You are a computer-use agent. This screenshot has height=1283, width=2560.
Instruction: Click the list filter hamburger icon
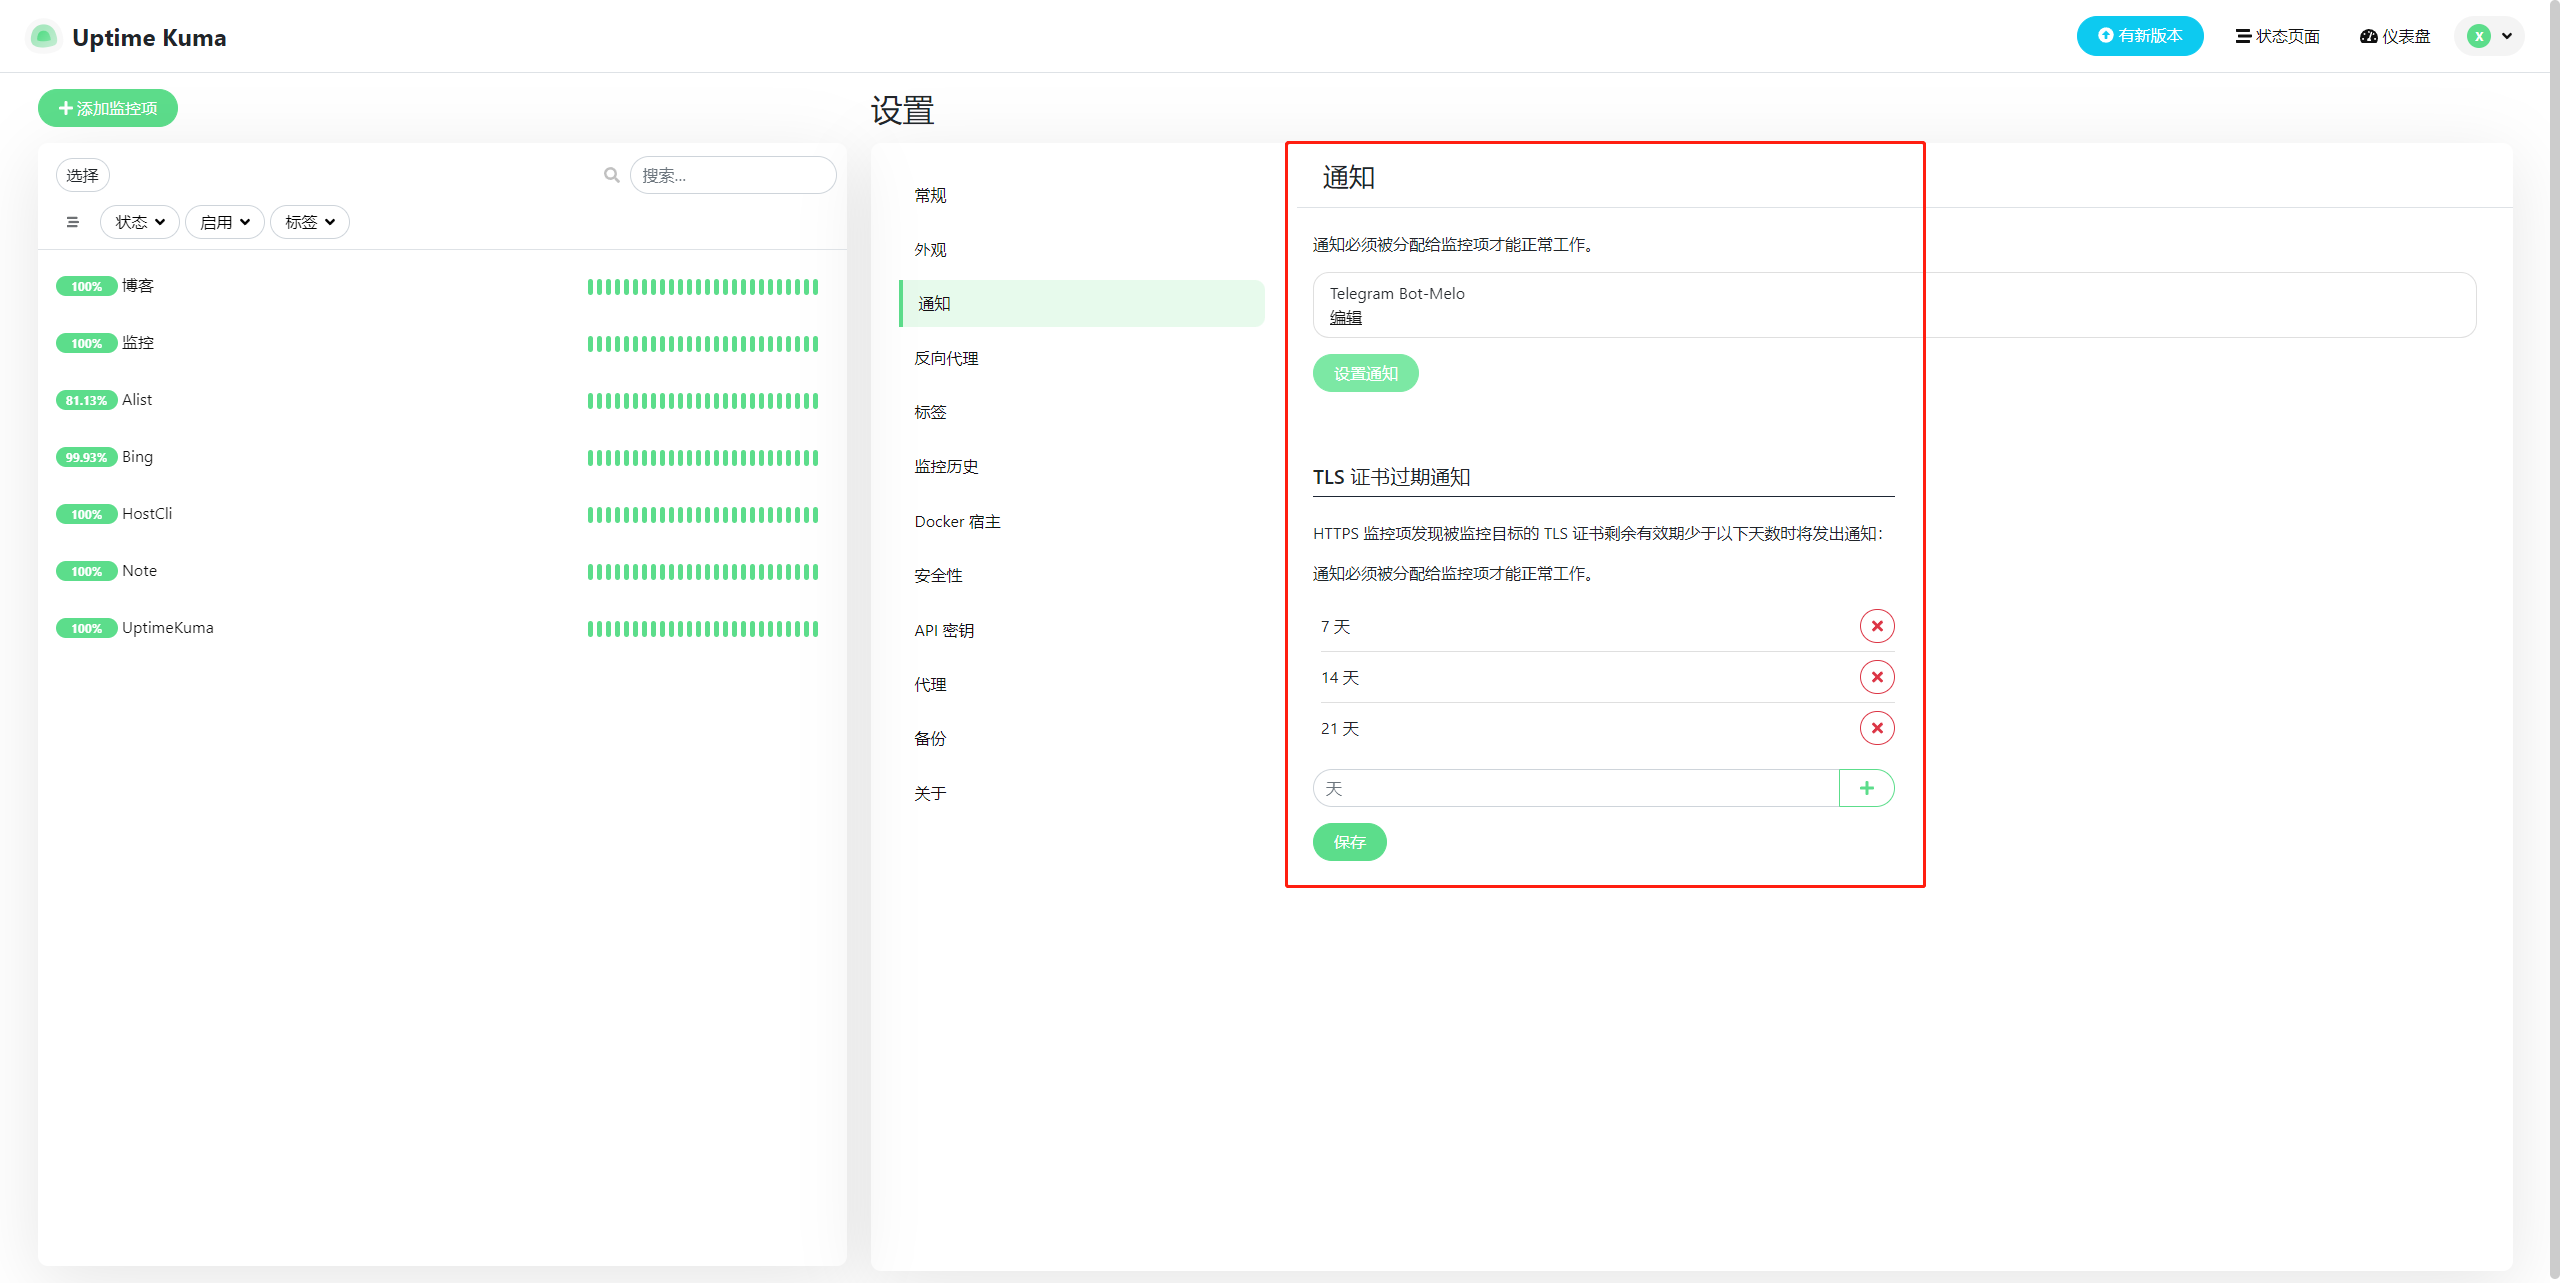tap(72, 222)
